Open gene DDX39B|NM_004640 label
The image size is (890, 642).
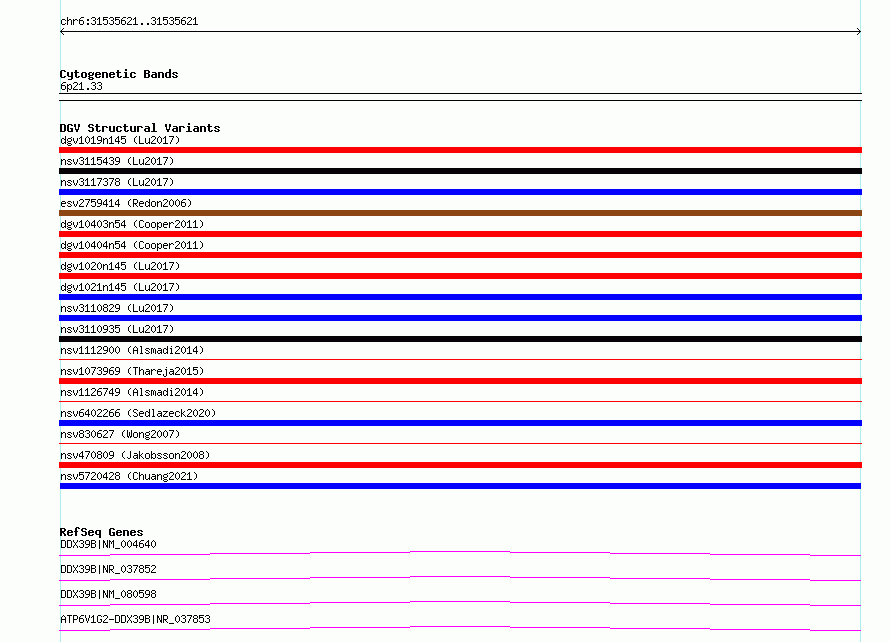(x=108, y=544)
